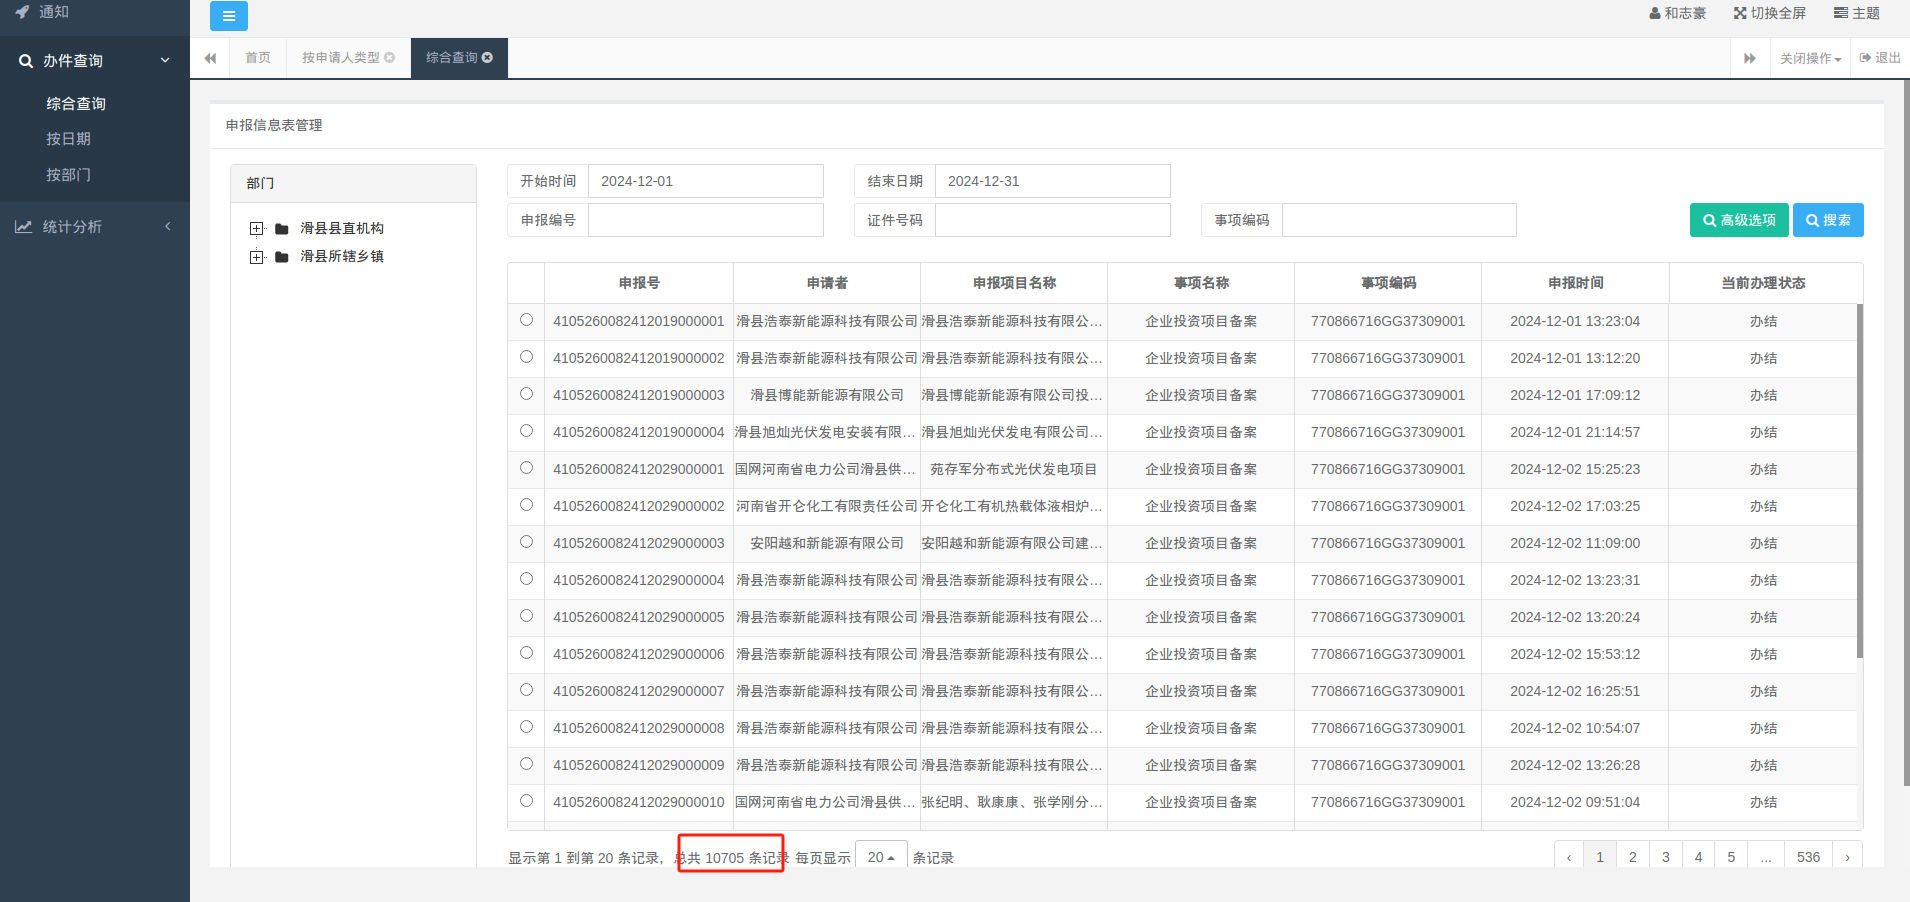Click the hamburger menu toggle icon
1910x902 pixels.
(x=228, y=16)
